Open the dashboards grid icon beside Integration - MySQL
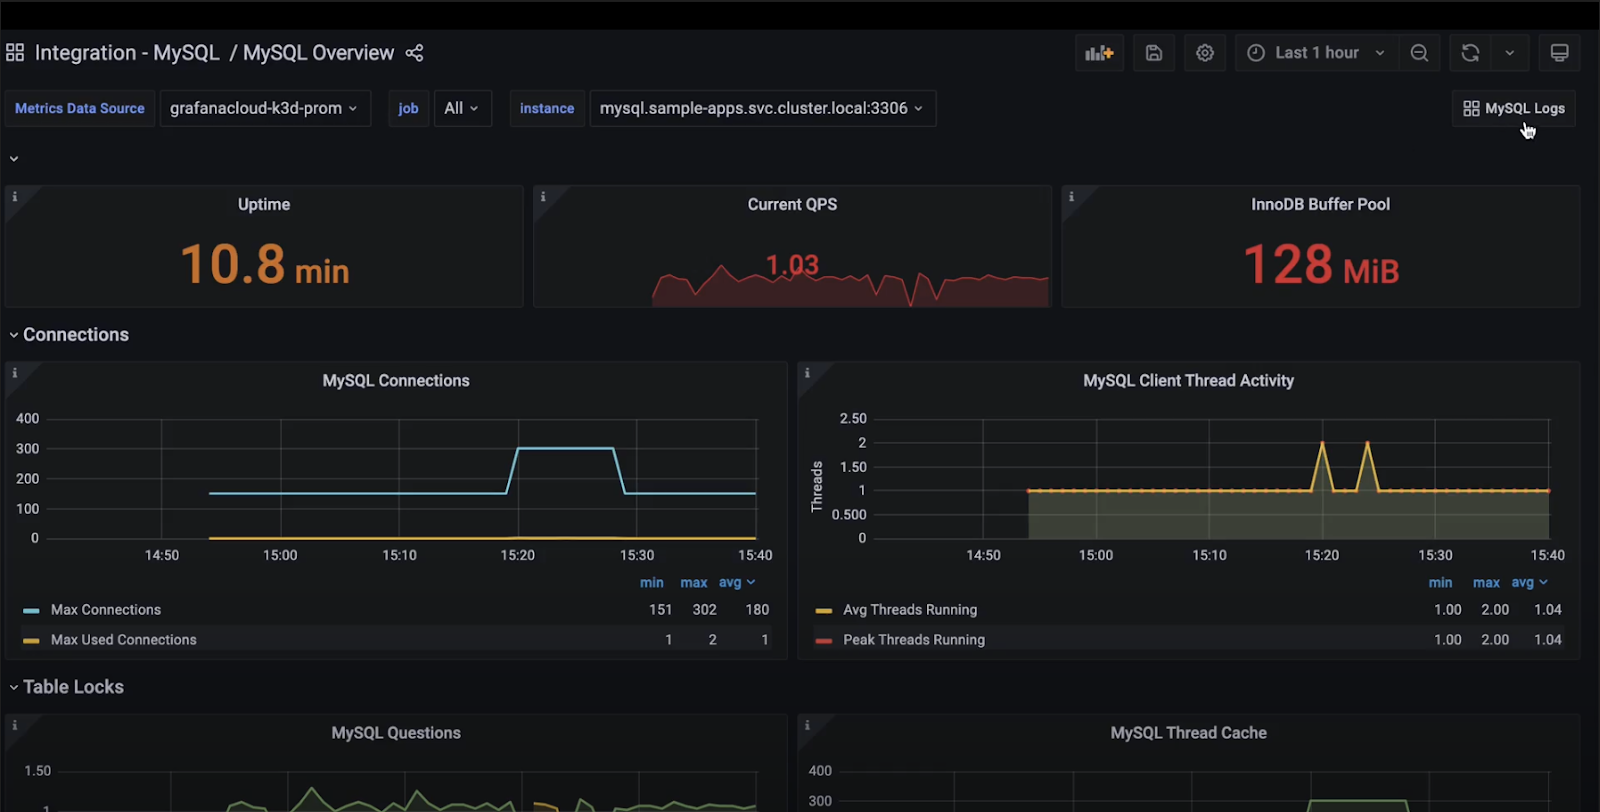Image resolution: width=1600 pixels, height=812 pixels. tap(15, 53)
